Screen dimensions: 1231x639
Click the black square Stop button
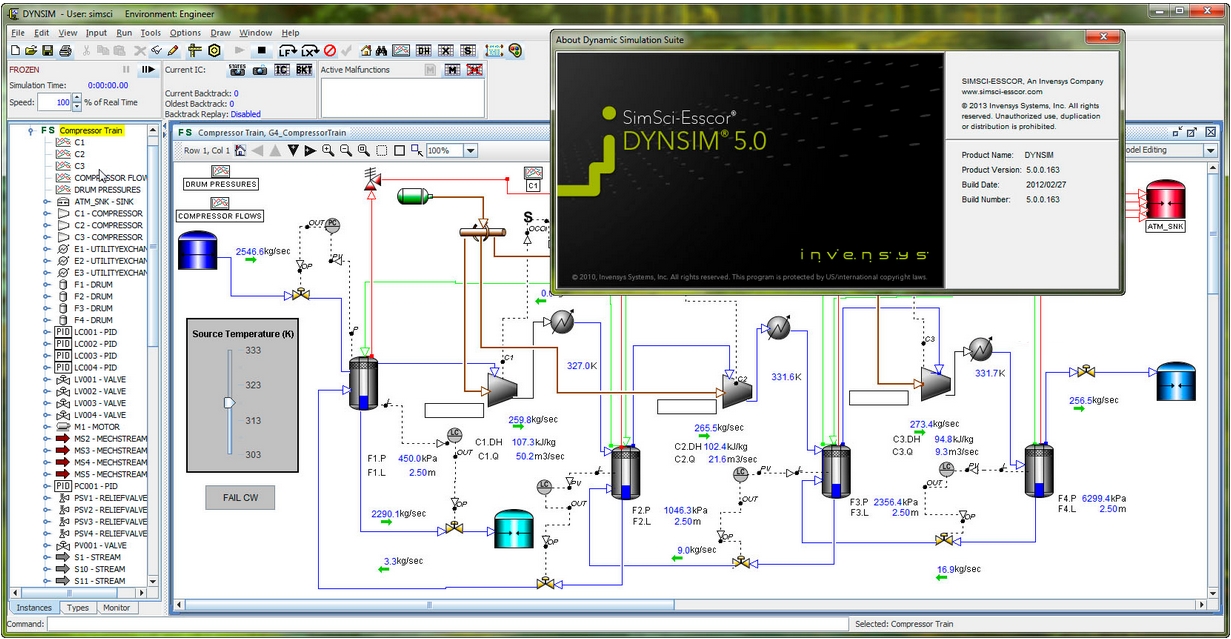point(262,50)
